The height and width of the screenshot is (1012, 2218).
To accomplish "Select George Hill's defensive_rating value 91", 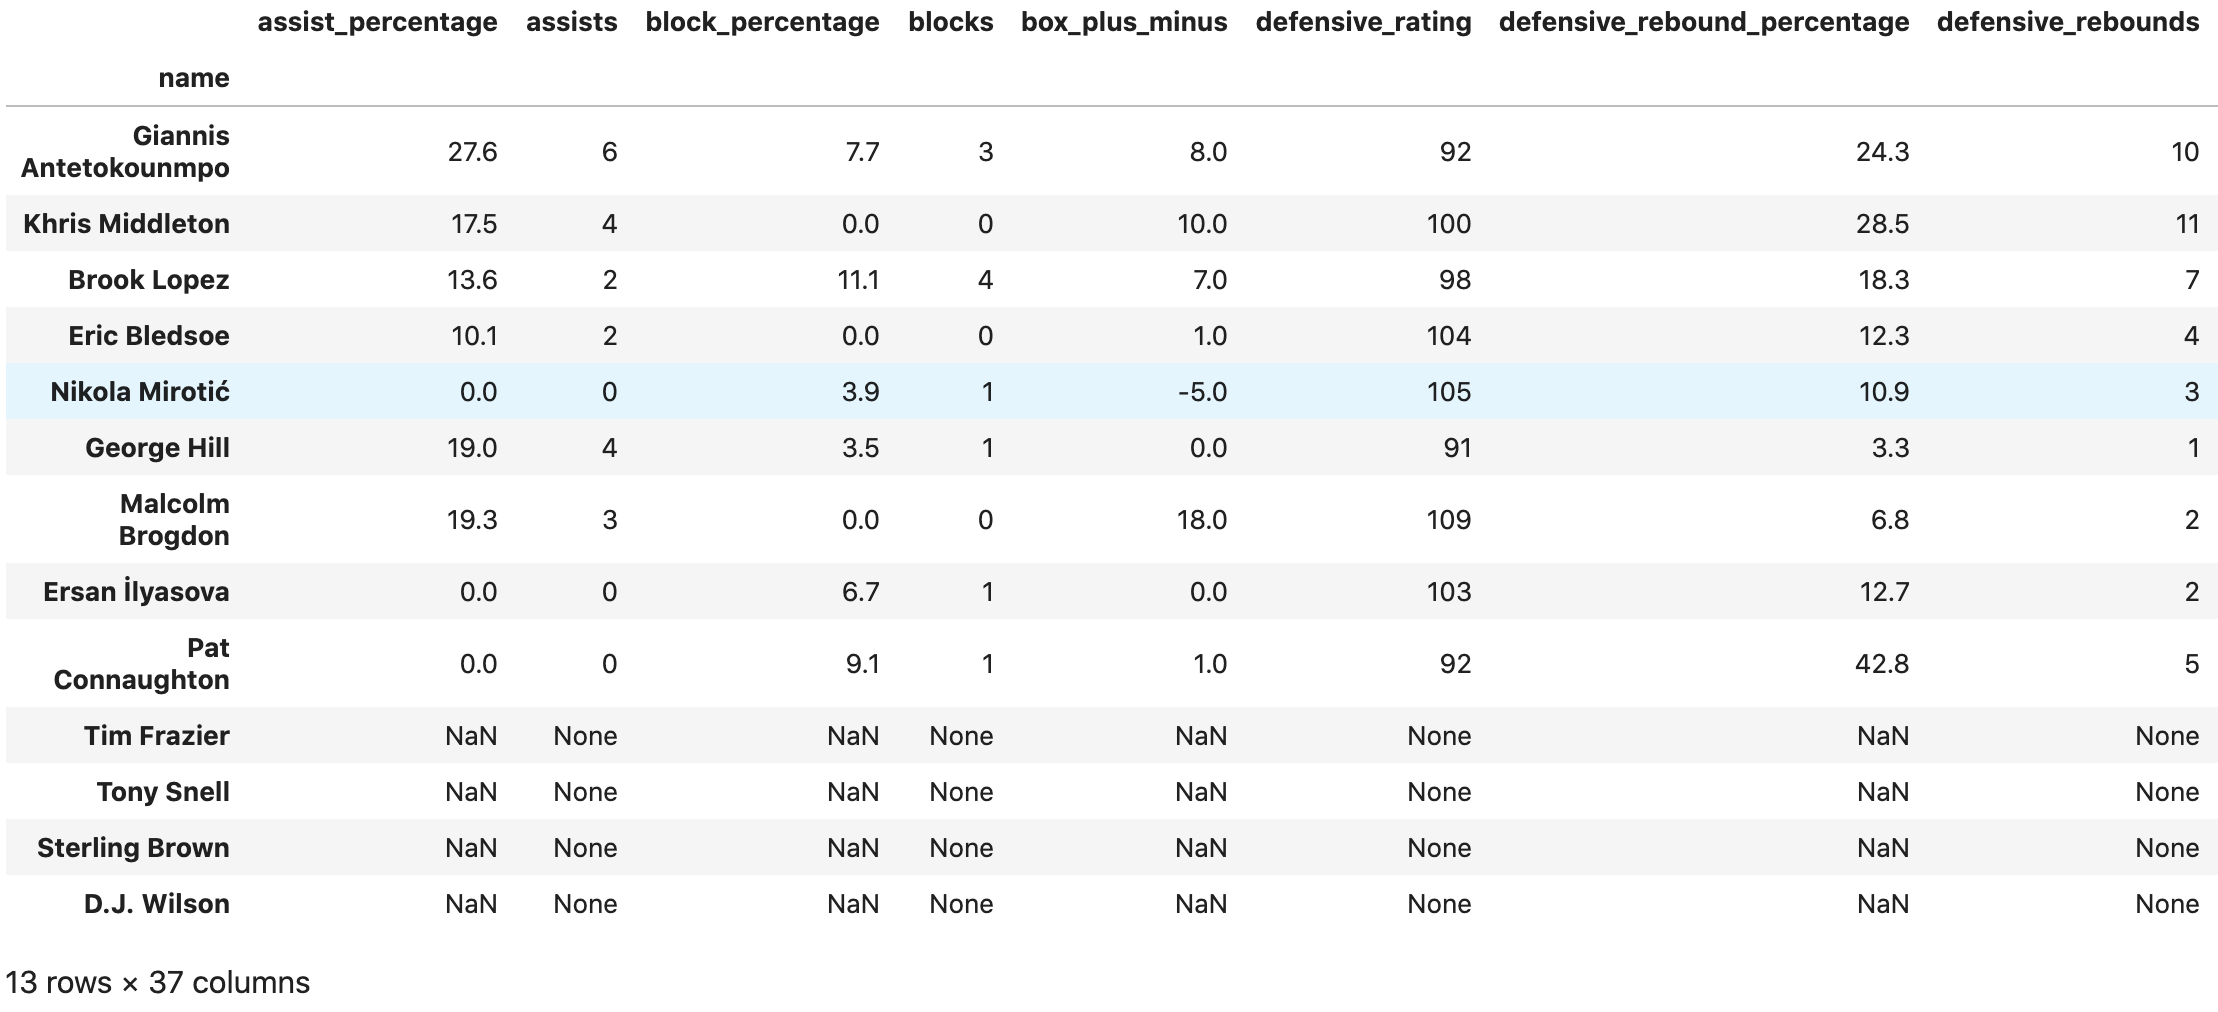I will pyautogui.click(x=1457, y=448).
